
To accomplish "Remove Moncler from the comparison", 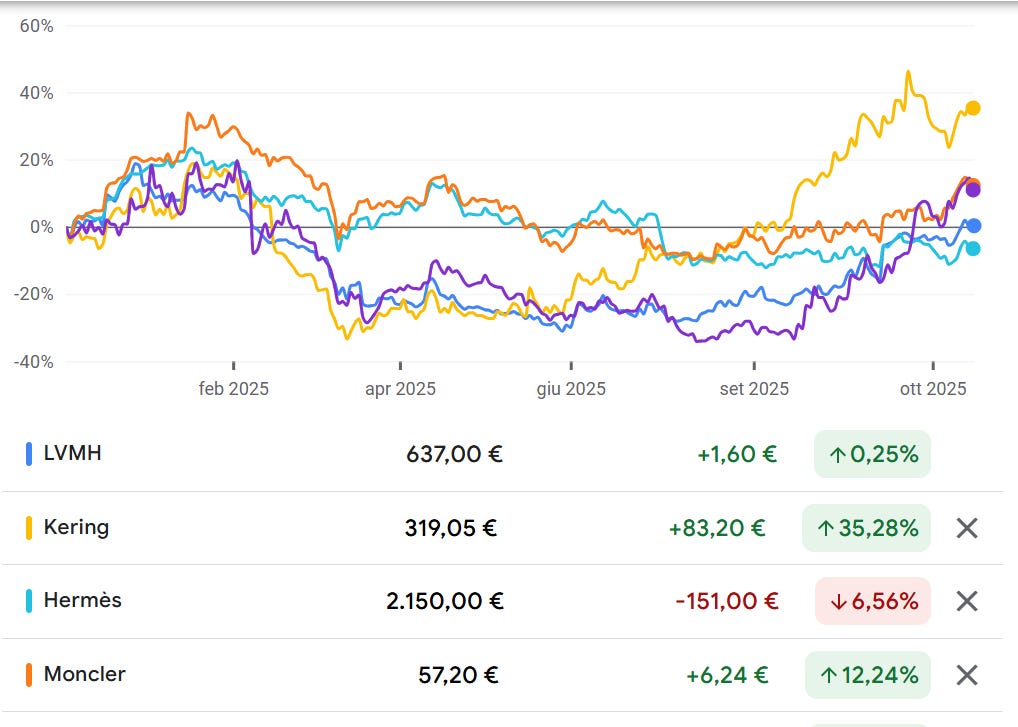I will point(967,675).
